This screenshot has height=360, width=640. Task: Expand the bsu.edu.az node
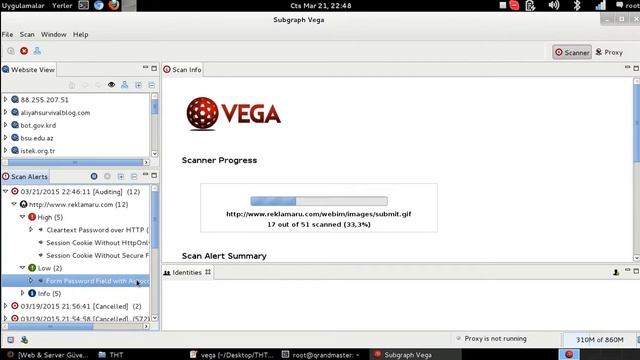point(5,138)
